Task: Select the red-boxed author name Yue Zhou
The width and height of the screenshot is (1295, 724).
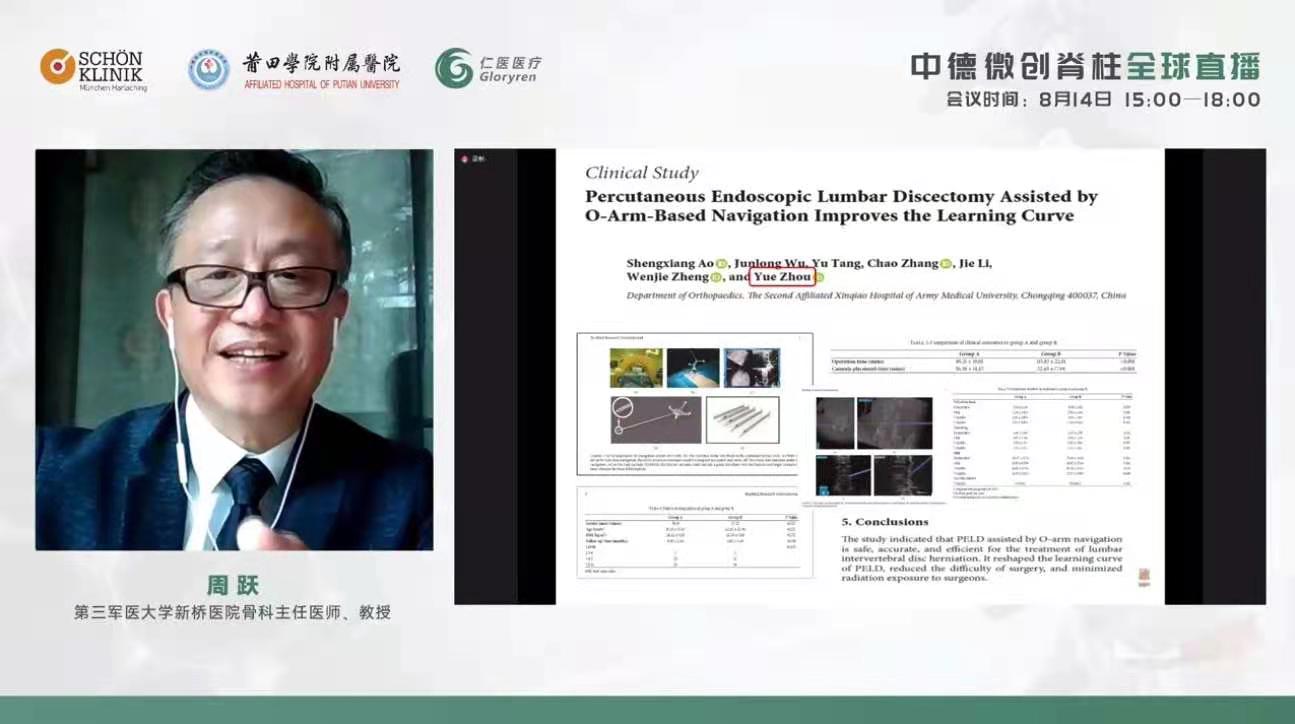Action: 781,277
